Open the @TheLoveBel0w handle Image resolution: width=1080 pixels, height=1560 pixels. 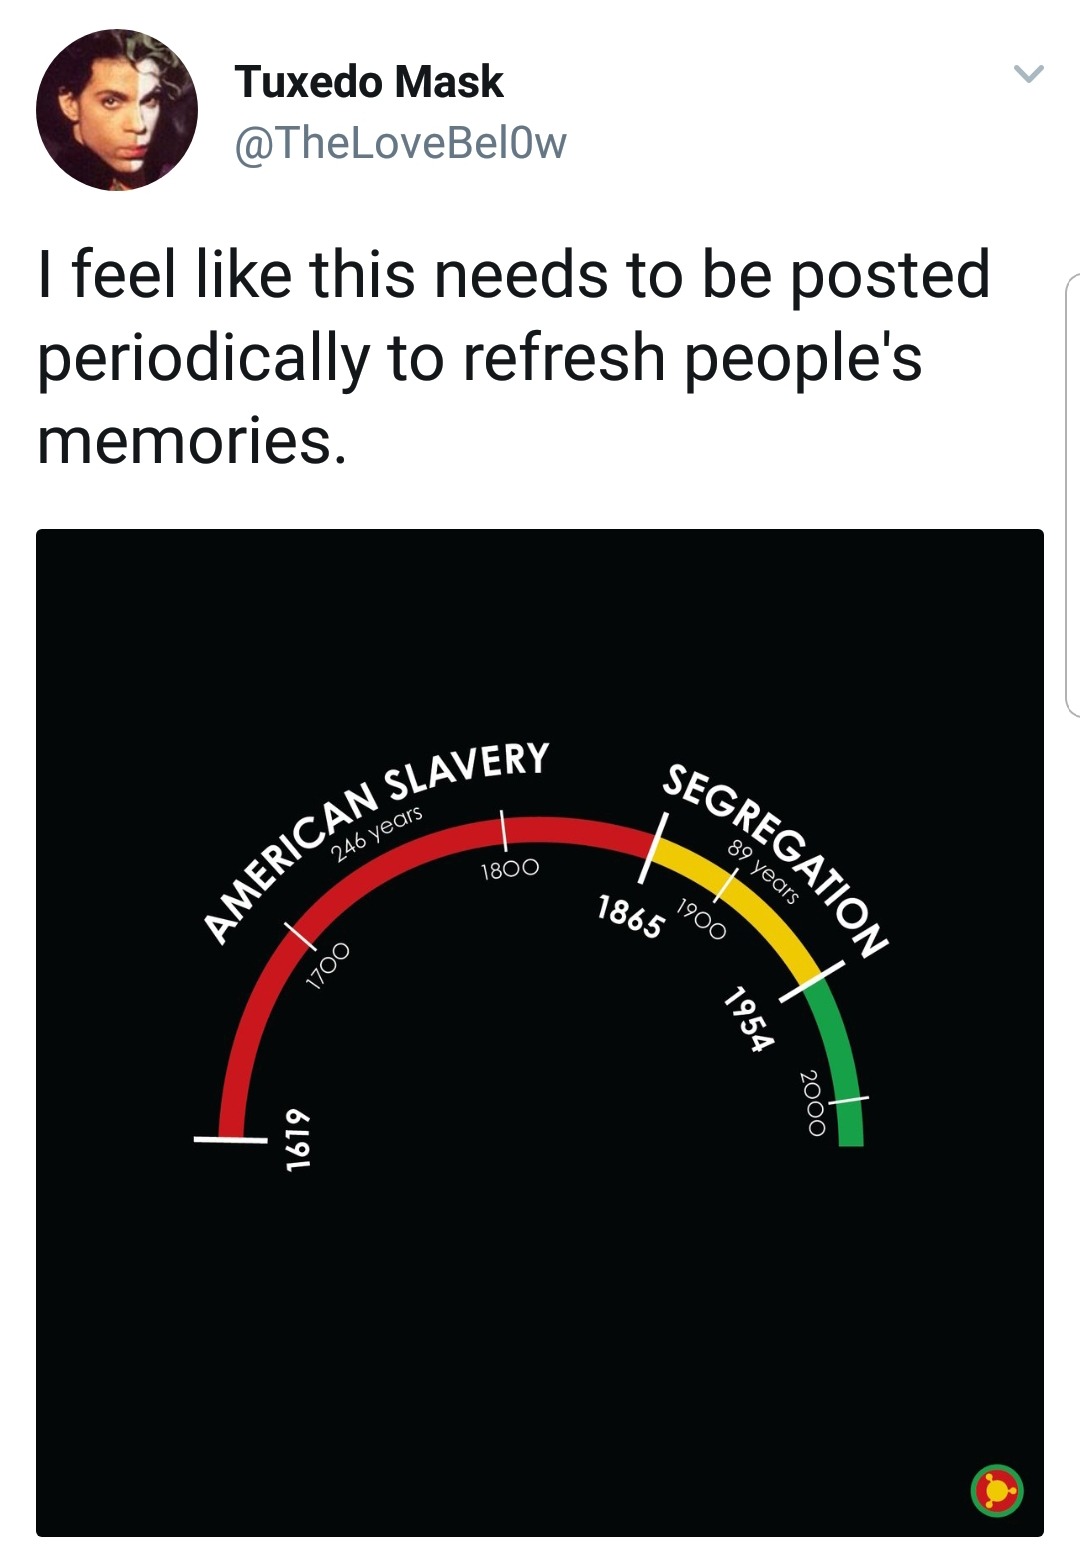point(400,142)
